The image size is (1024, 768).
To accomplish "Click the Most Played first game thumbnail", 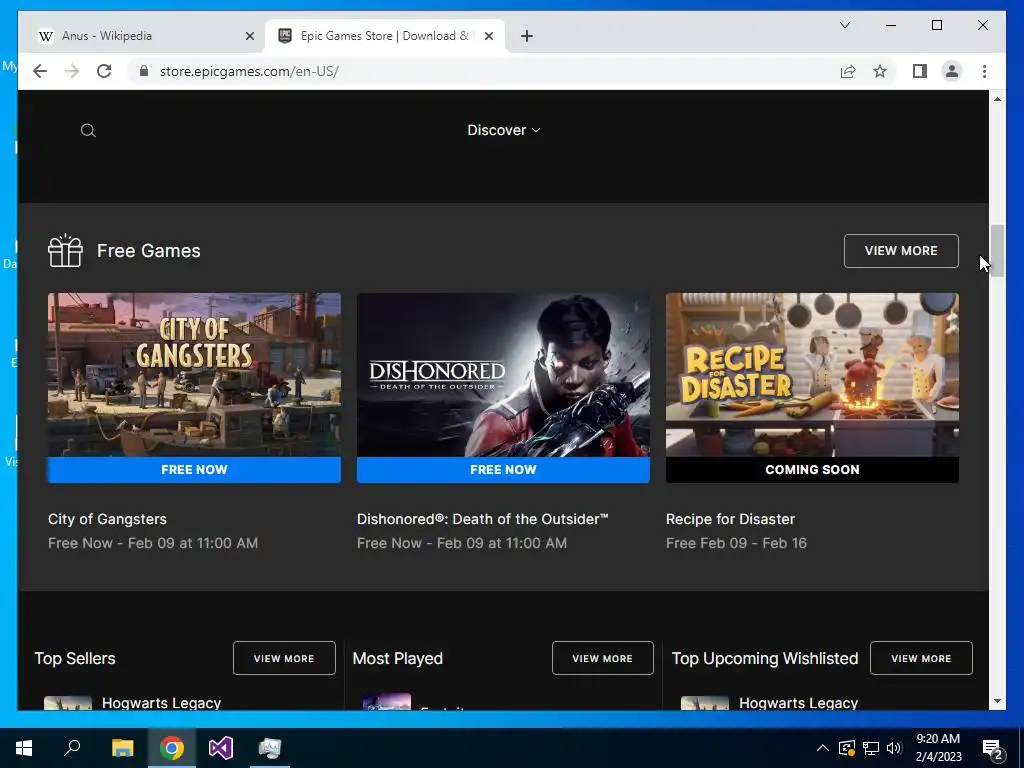I will pos(387,702).
